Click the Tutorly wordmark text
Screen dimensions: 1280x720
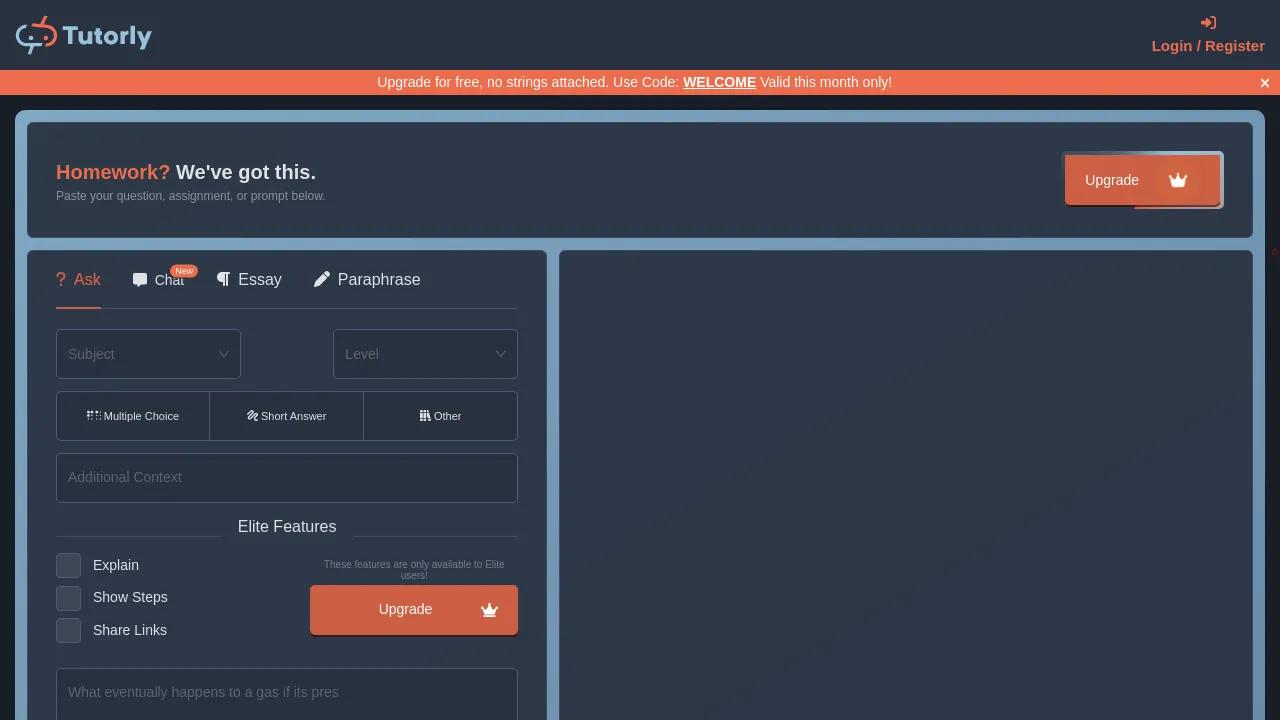tap(107, 36)
